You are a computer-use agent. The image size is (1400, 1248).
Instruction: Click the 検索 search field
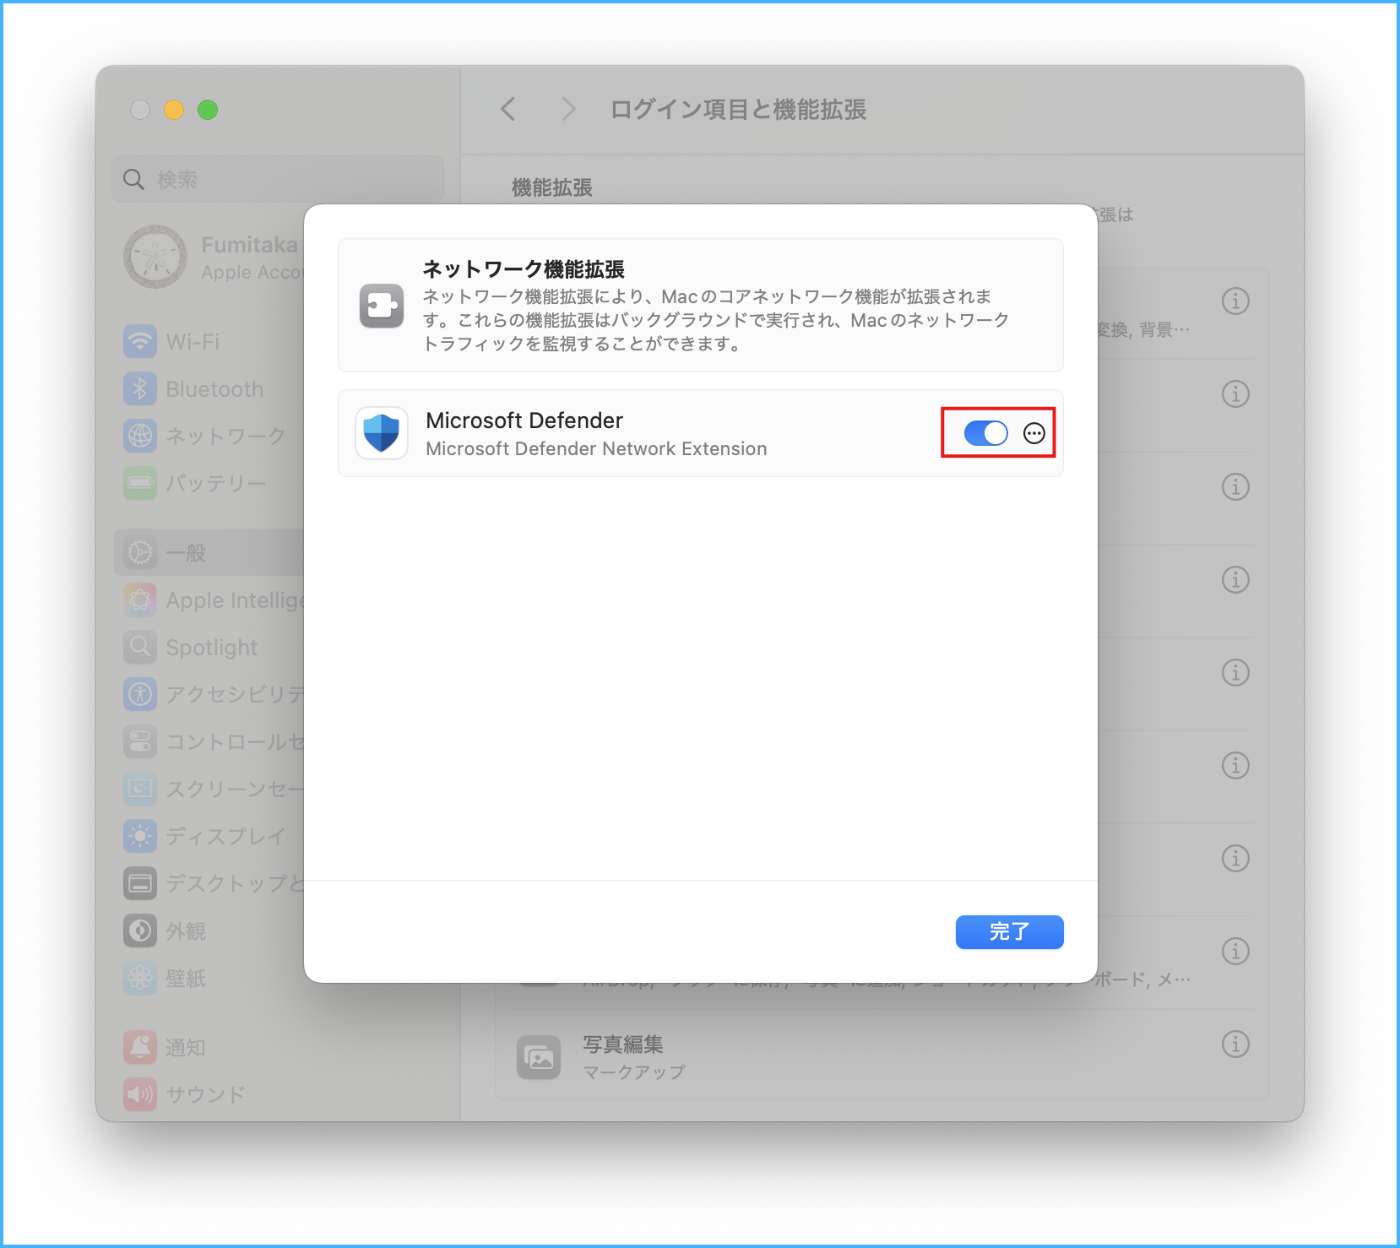(x=277, y=180)
